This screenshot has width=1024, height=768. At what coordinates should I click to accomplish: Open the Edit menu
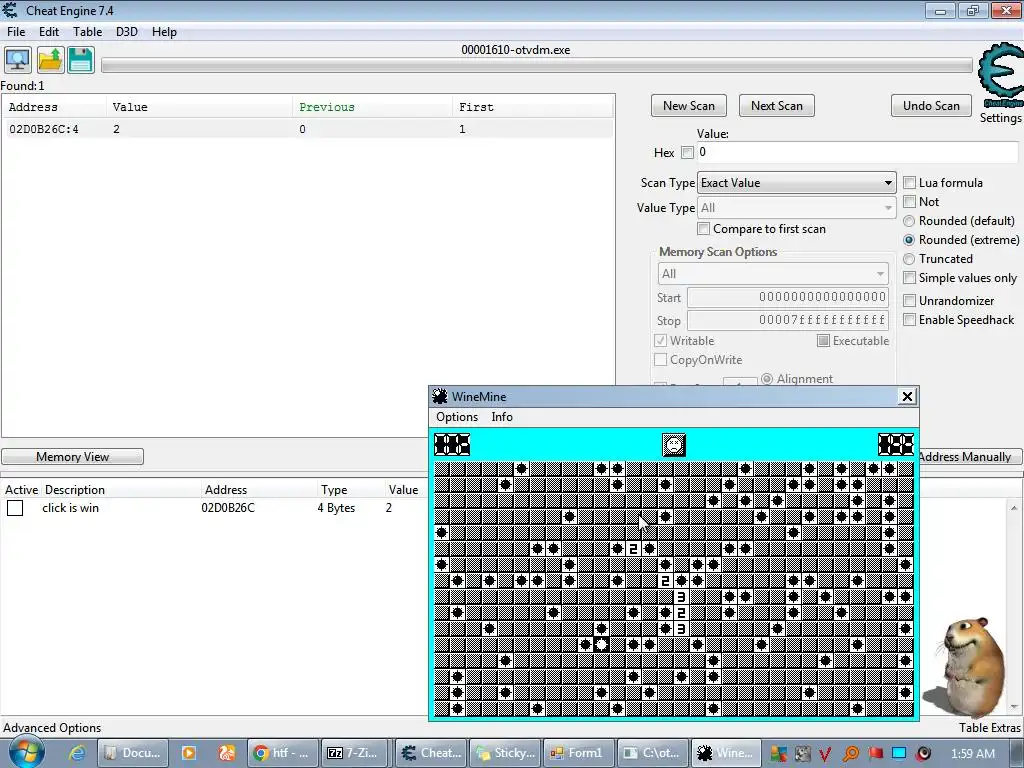[x=49, y=31]
